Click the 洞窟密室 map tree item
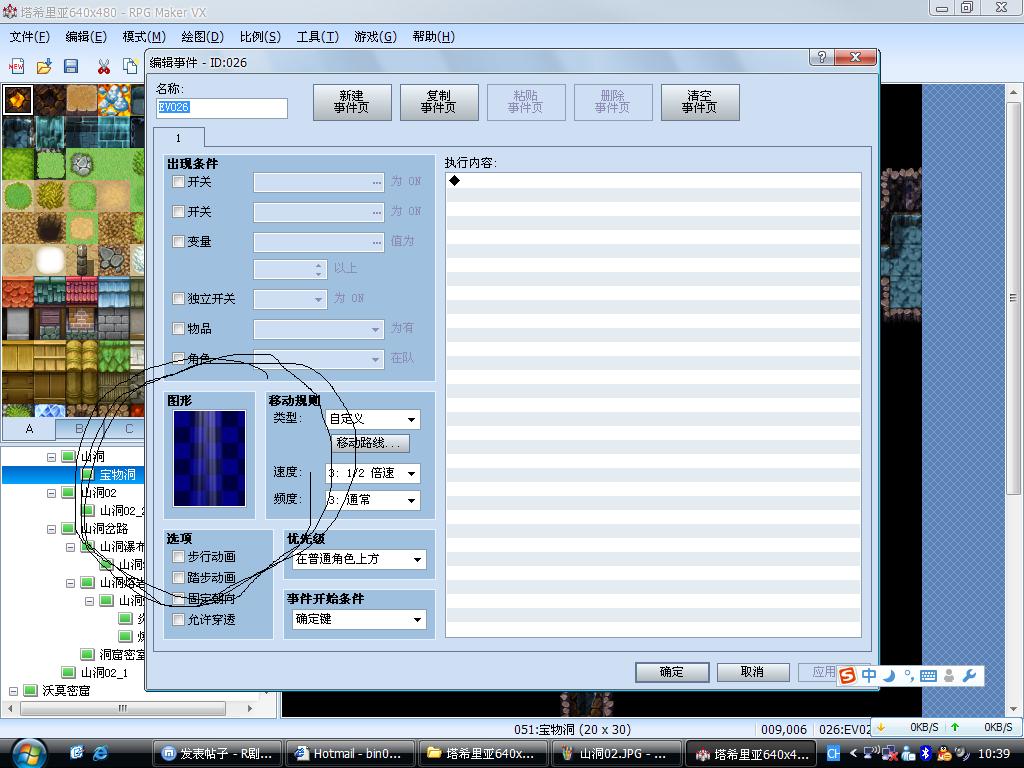The height and width of the screenshot is (768, 1024). [121, 654]
